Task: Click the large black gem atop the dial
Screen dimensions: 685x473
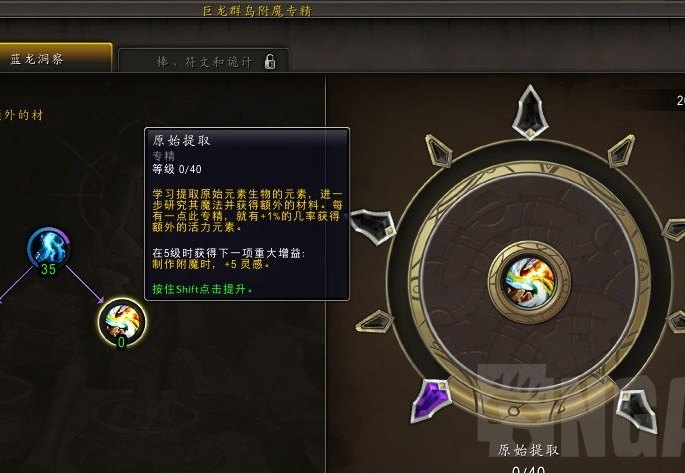Action: tap(530, 112)
